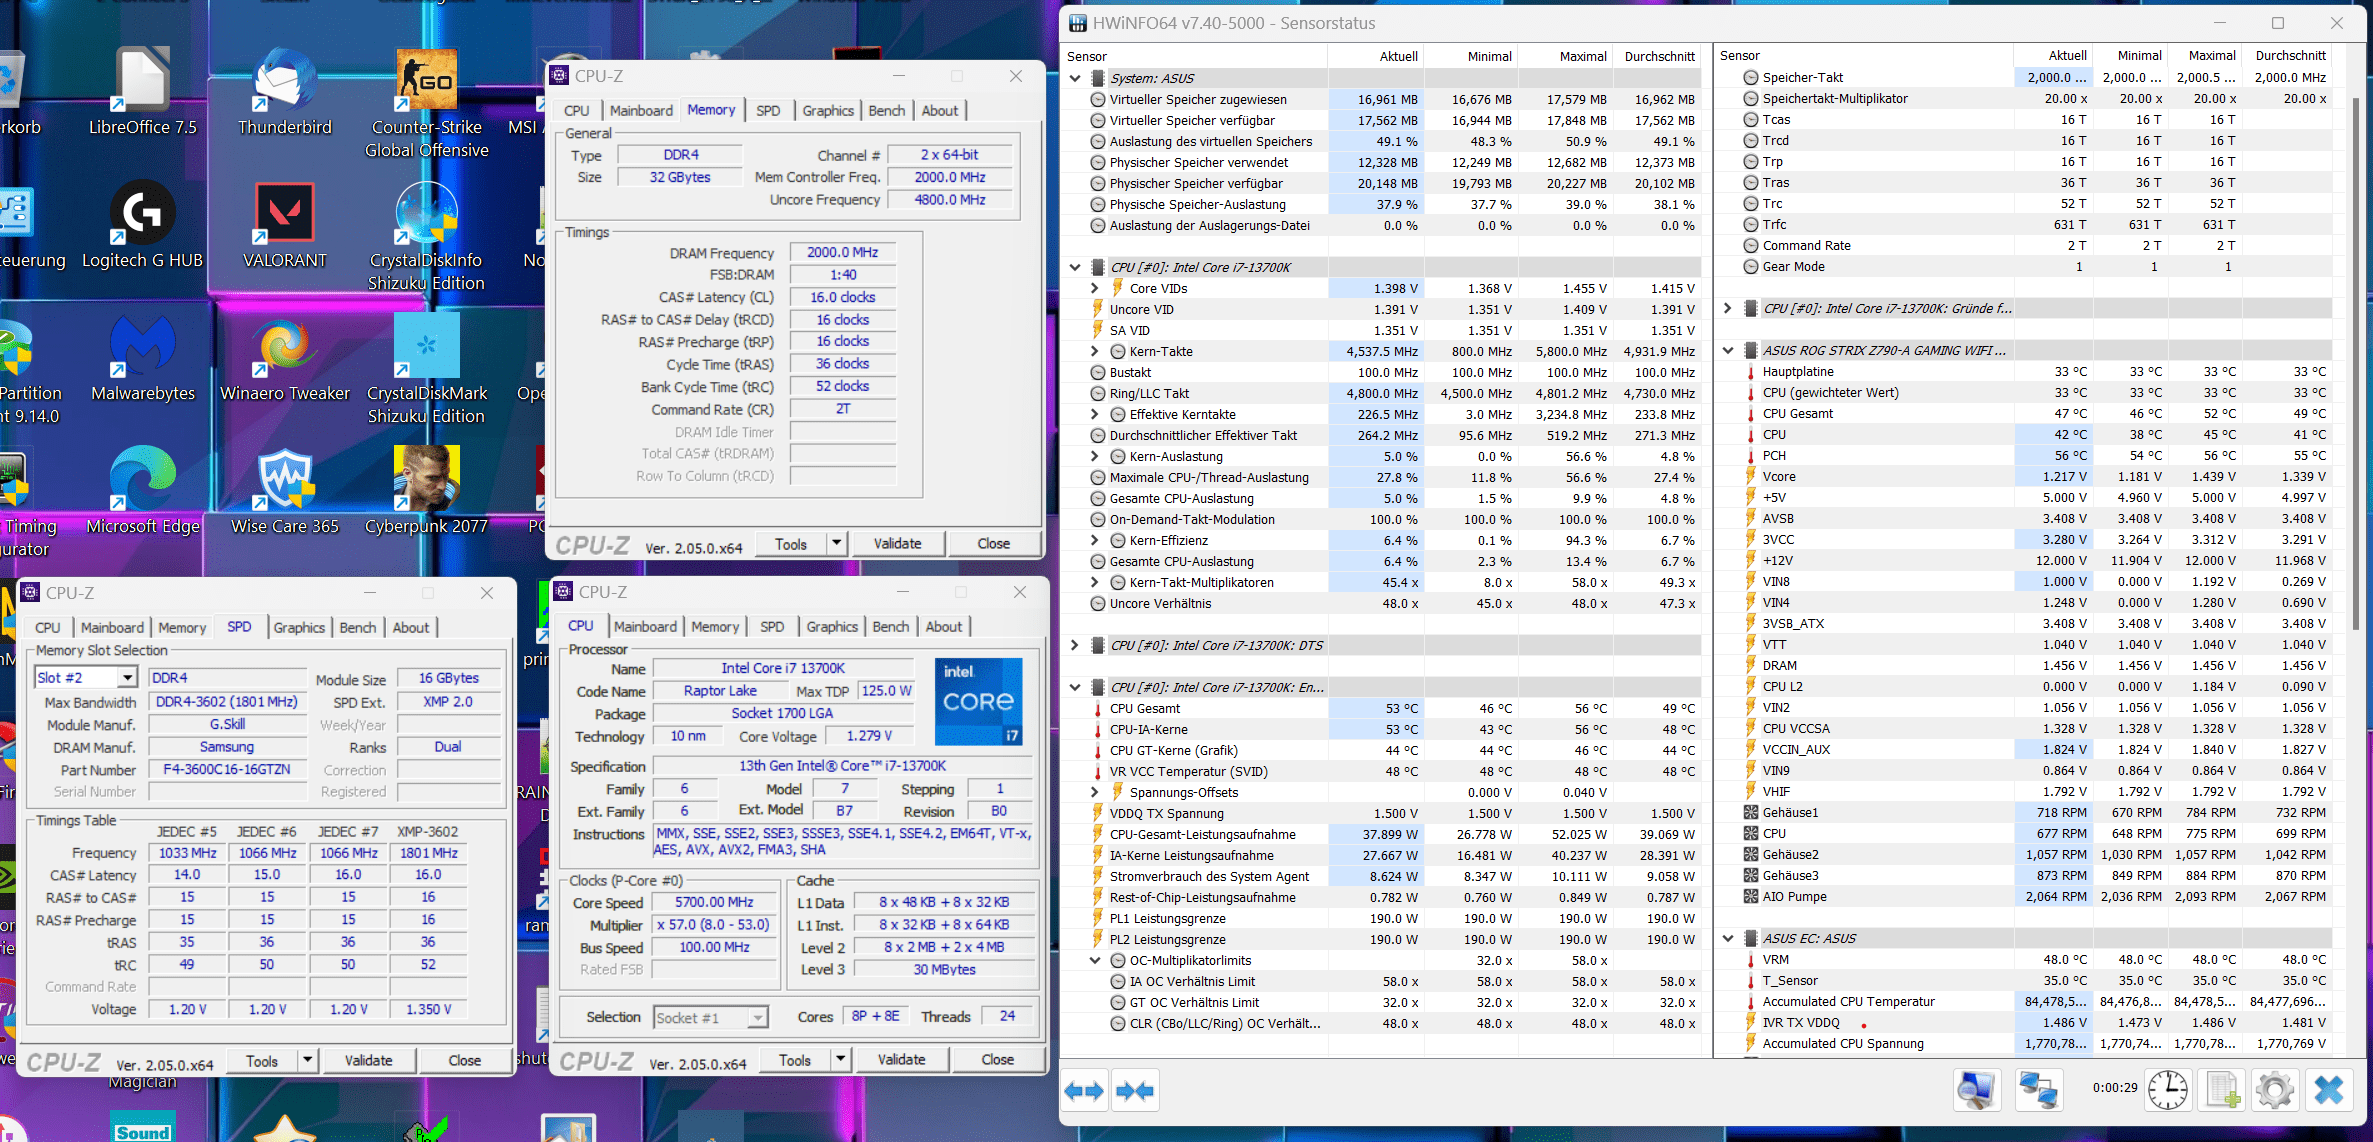Open Tools dropdown arrow in CPU-Z Memory window
2373x1142 pixels.
point(836,543)
